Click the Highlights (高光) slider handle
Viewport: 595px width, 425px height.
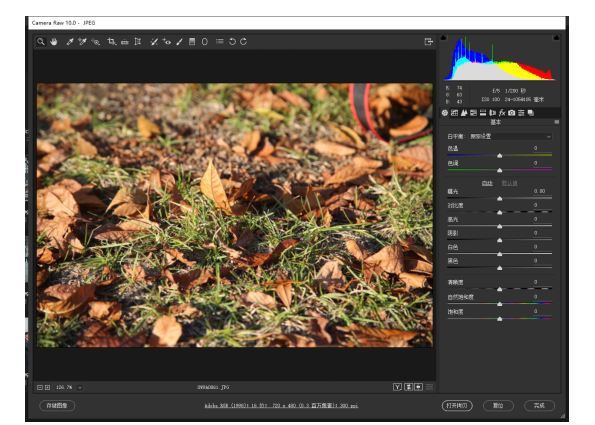(500, 226)
